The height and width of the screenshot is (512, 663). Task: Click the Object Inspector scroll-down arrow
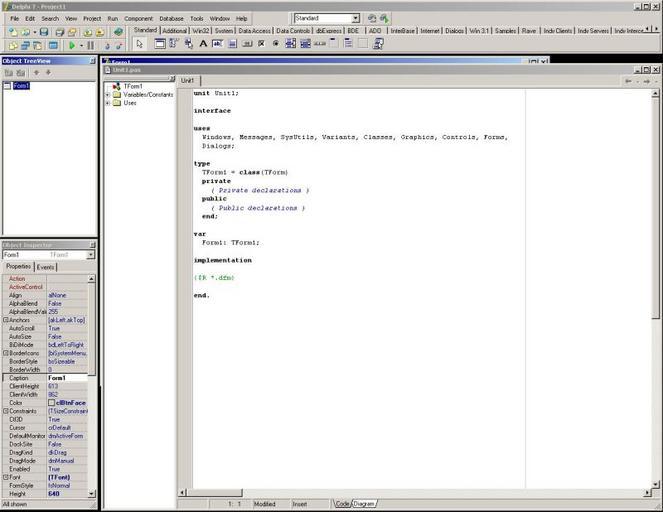click(91, 493)
